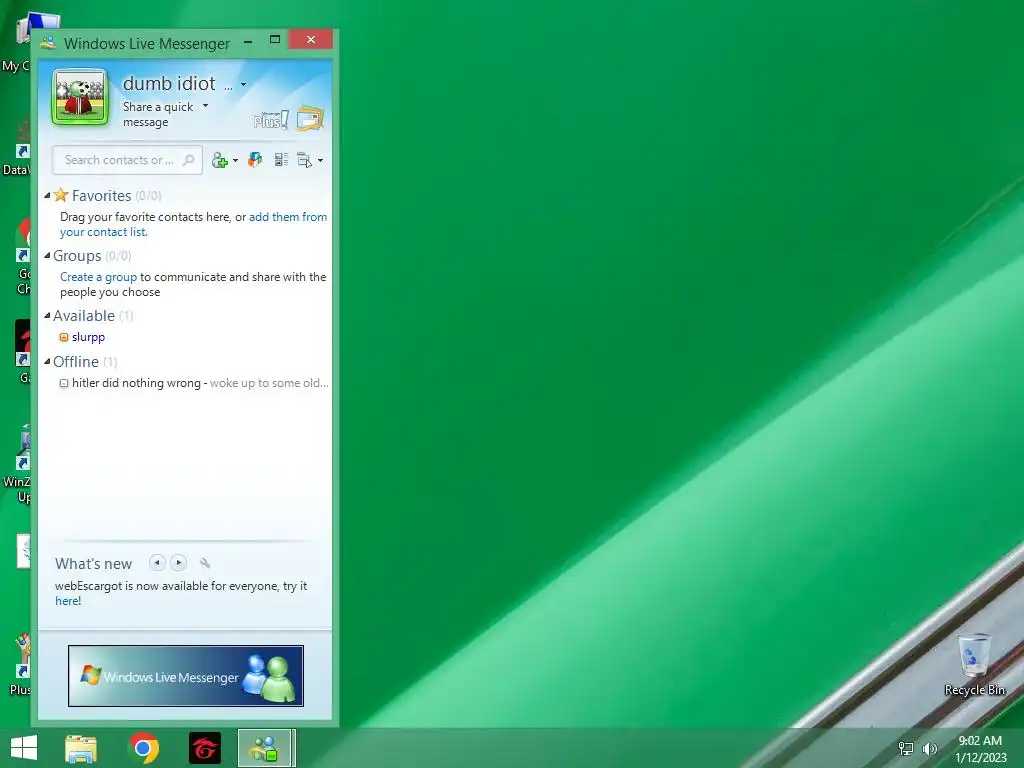The image size is (1024, 768).
Task: Click the Windows Live Messenger banner ad
Action: tap(185, 676)
